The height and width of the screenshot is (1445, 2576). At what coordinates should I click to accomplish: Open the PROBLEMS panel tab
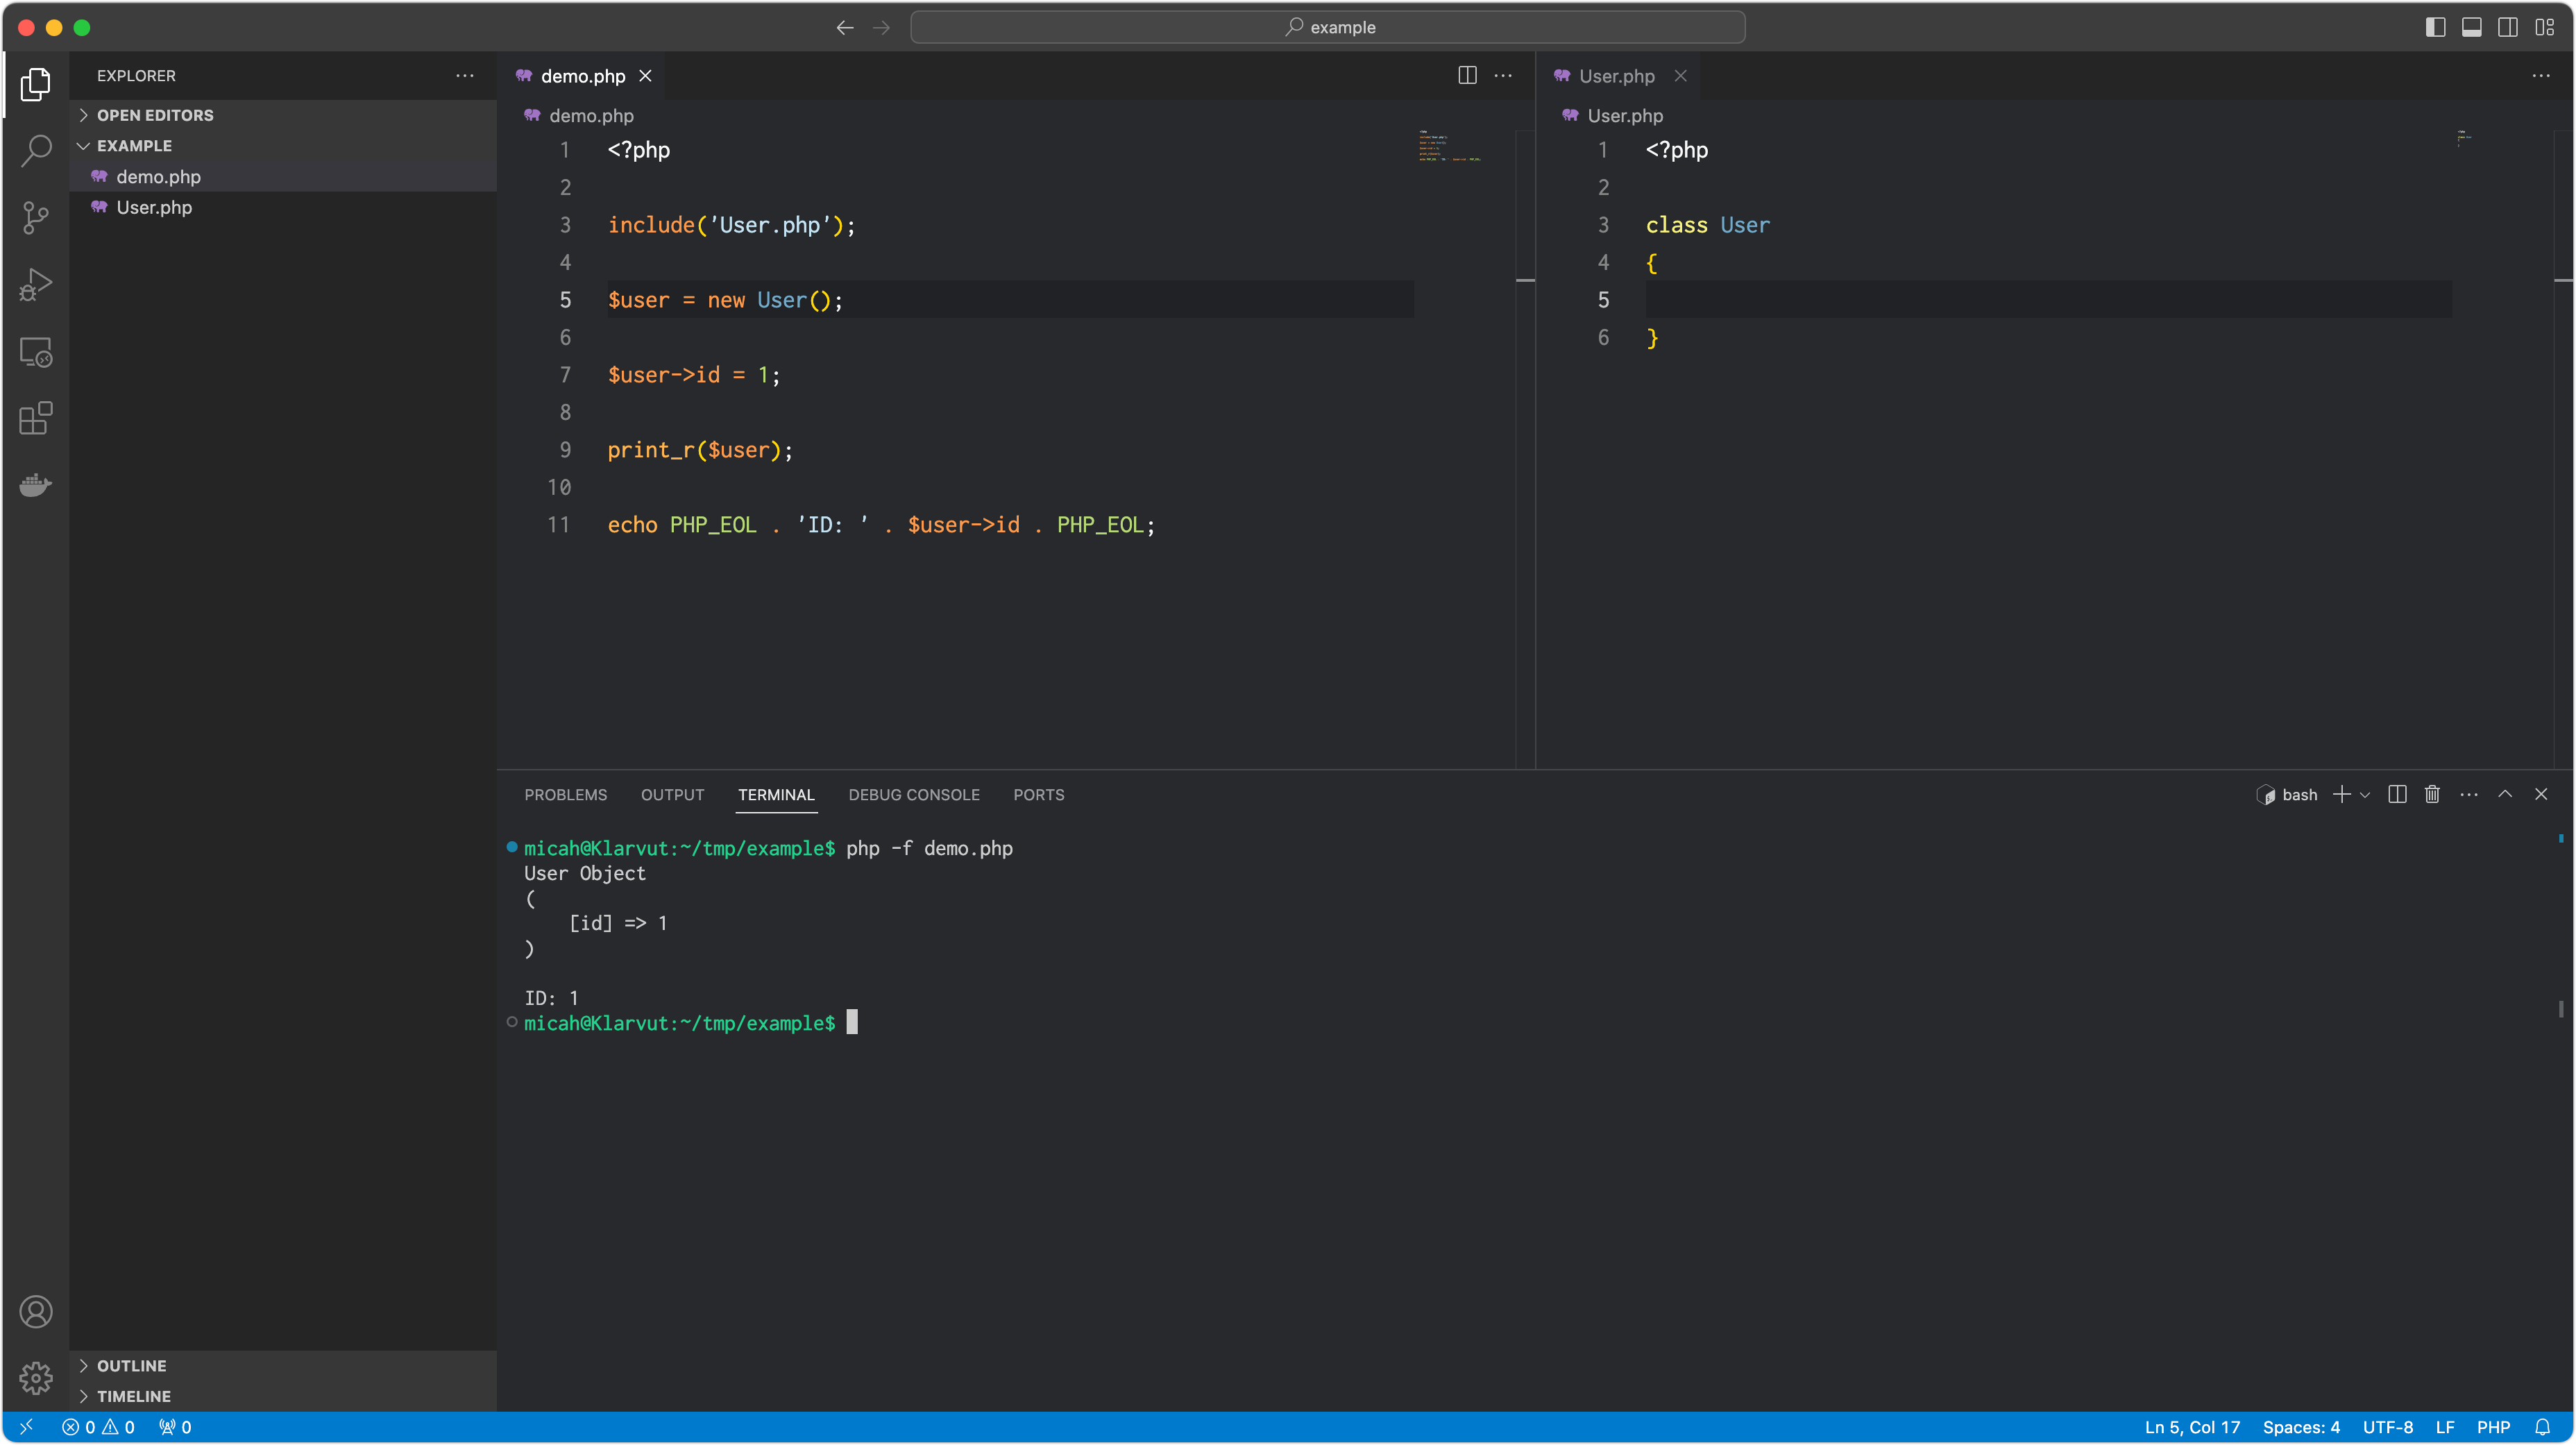click(565, 794)
